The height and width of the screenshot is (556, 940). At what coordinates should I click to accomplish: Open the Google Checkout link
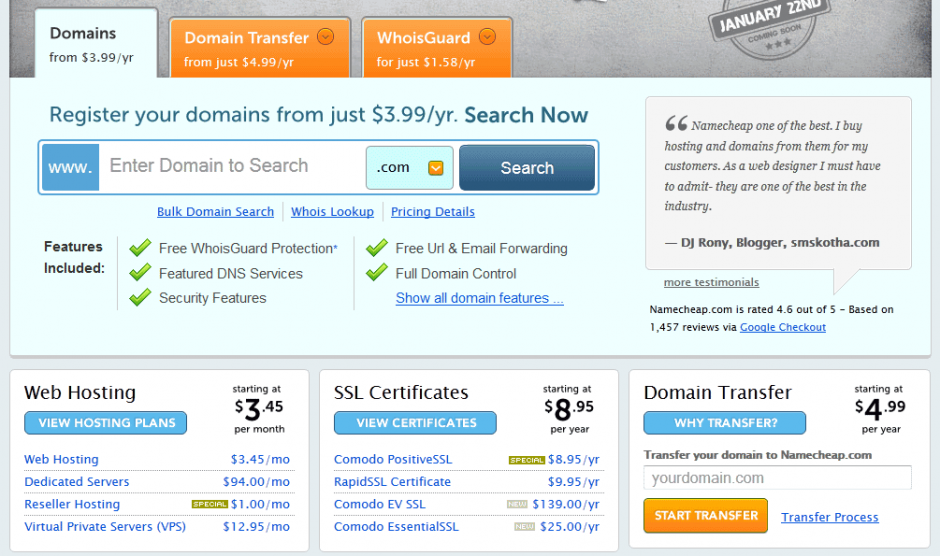[x=782, y=327]
